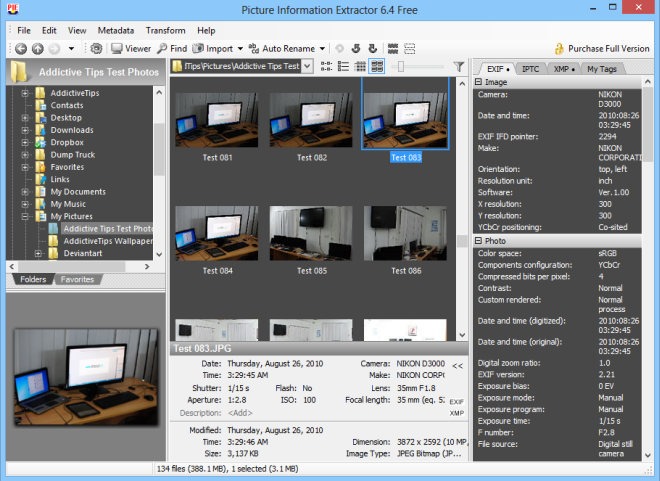Collapse the Image section in EXIF panel
The width and height of the screenshot is (660, 481).
point(479,83)
